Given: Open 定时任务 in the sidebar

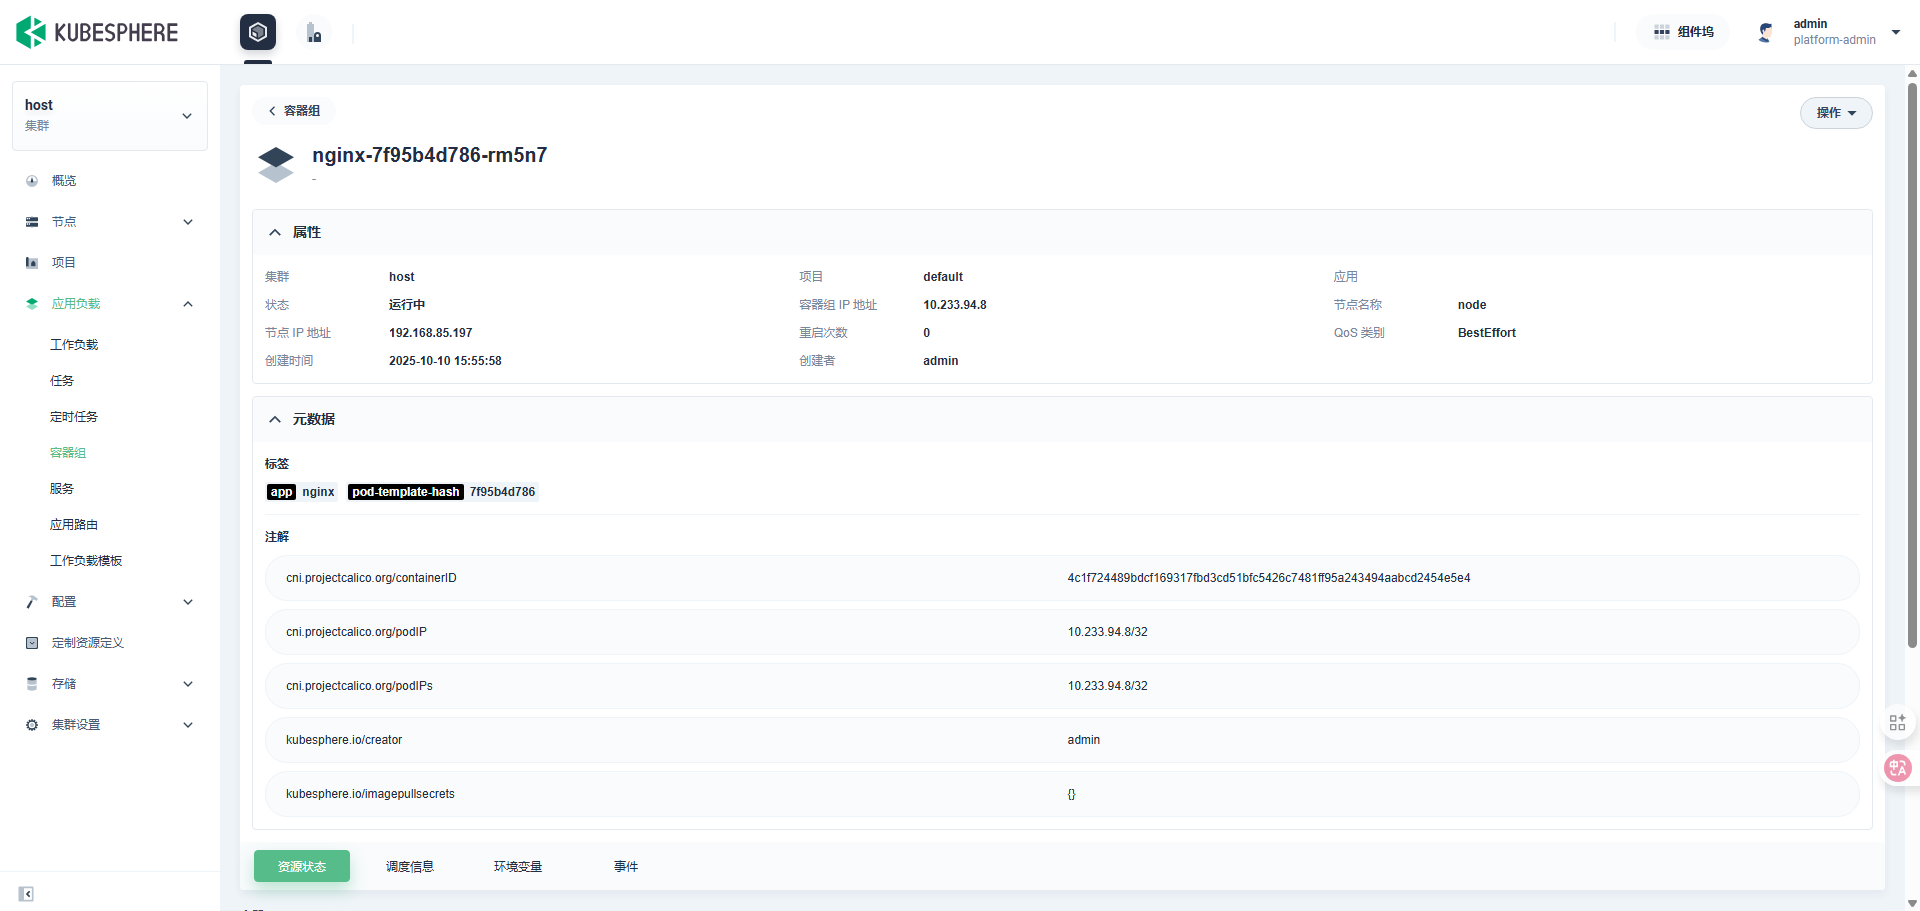Looking at the screenshot, I should pos(74,417).
